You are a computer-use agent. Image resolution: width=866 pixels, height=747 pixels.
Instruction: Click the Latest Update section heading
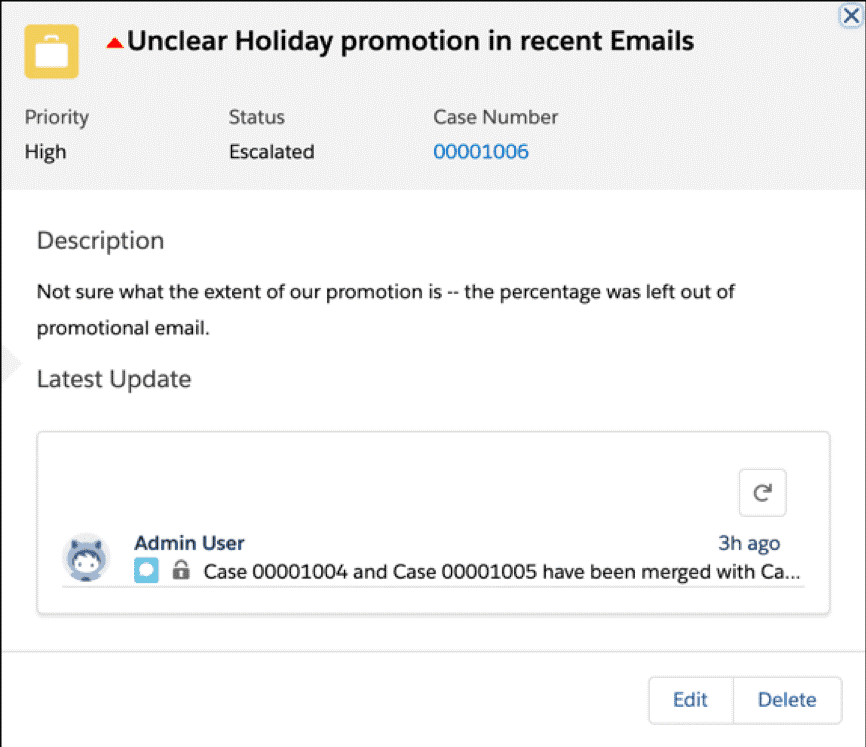click(x=114, y=379)
